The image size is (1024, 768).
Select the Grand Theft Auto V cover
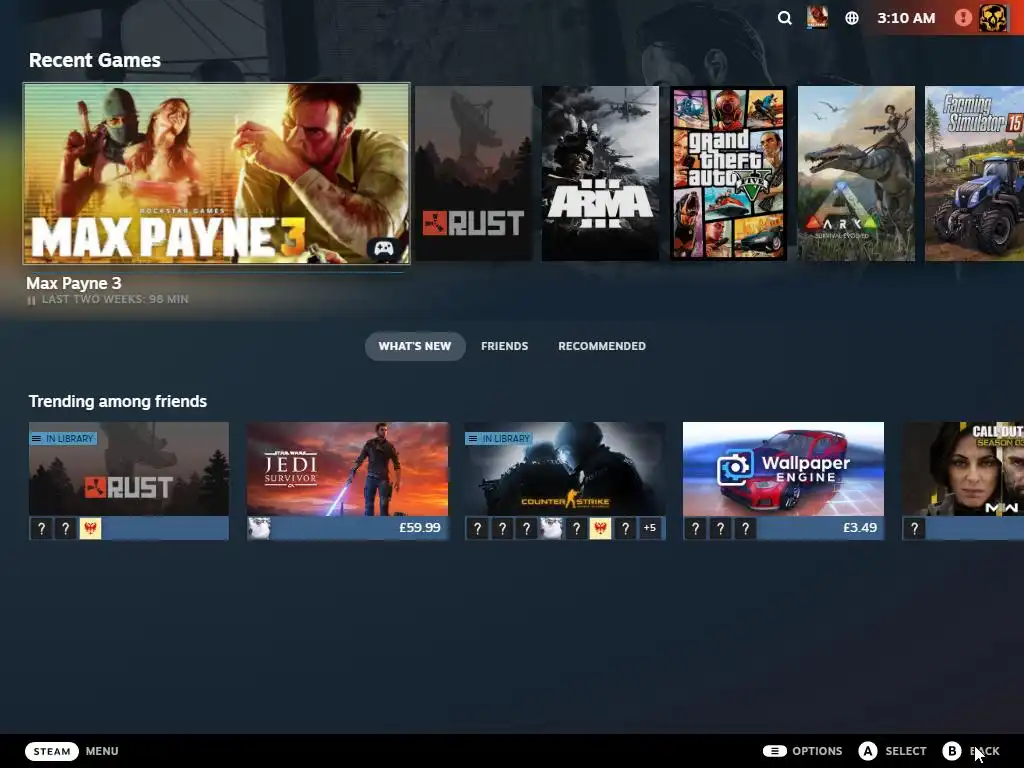pyautogui.click(x=728, y=174)
